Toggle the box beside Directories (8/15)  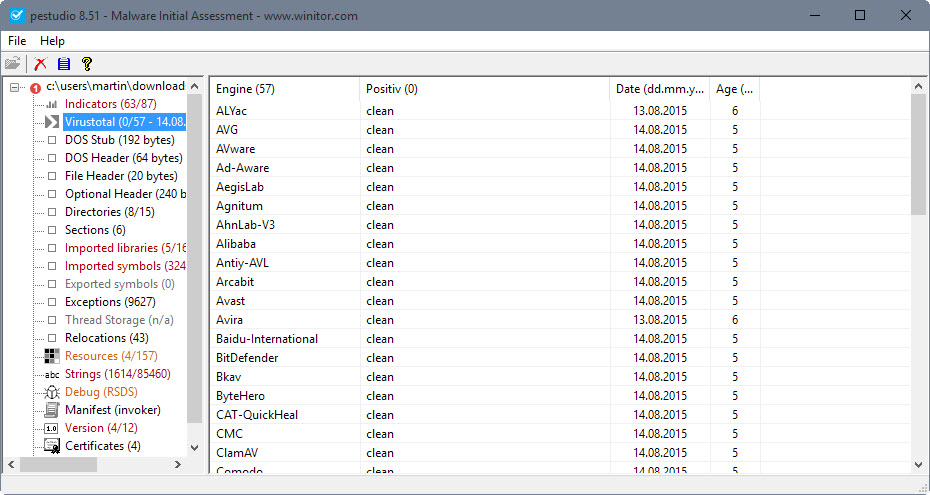tap(52, 212)
